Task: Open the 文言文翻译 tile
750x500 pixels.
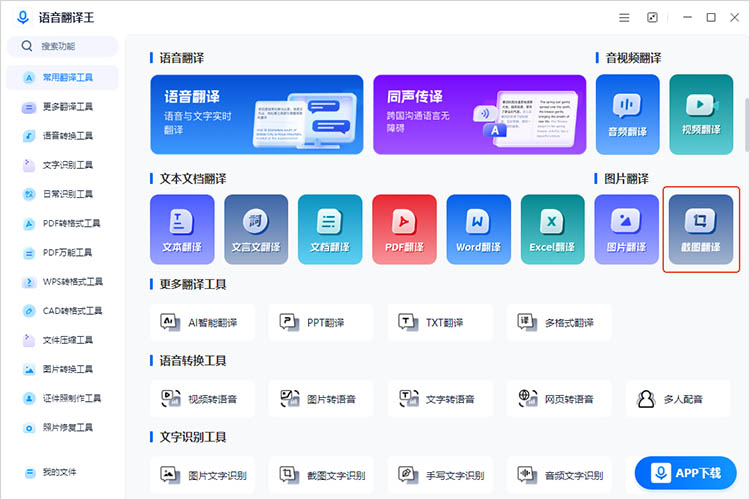Action: 256,229
